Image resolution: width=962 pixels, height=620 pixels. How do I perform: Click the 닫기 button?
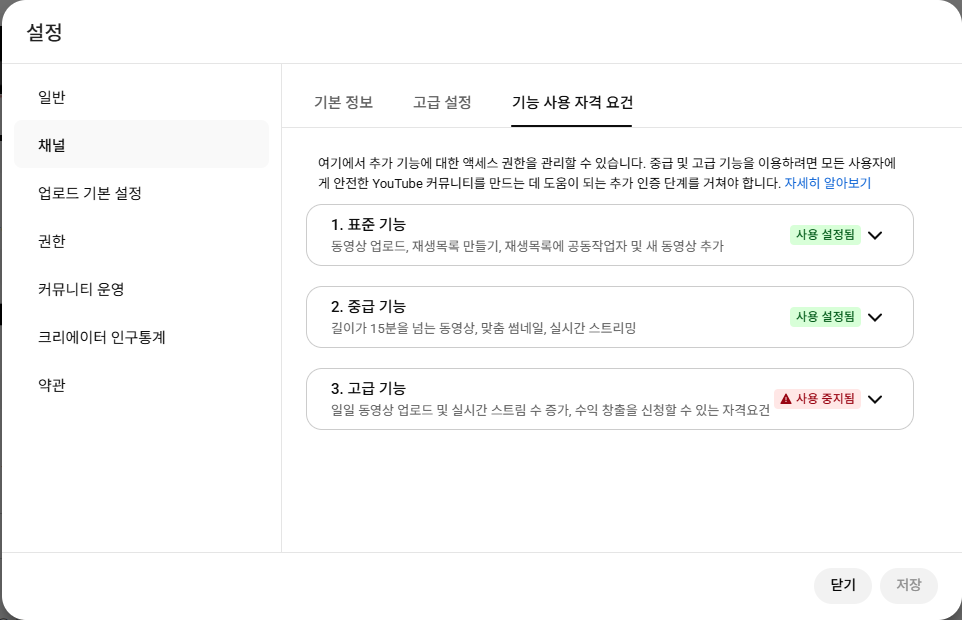[x=842, y=586]
